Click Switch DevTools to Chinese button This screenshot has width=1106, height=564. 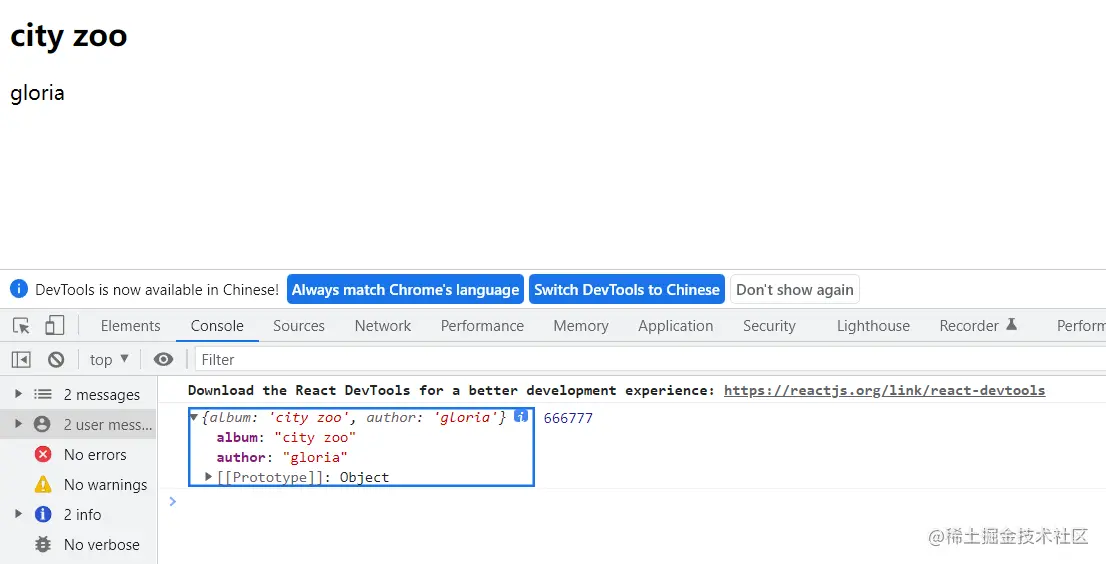click(x=626, y=289)
